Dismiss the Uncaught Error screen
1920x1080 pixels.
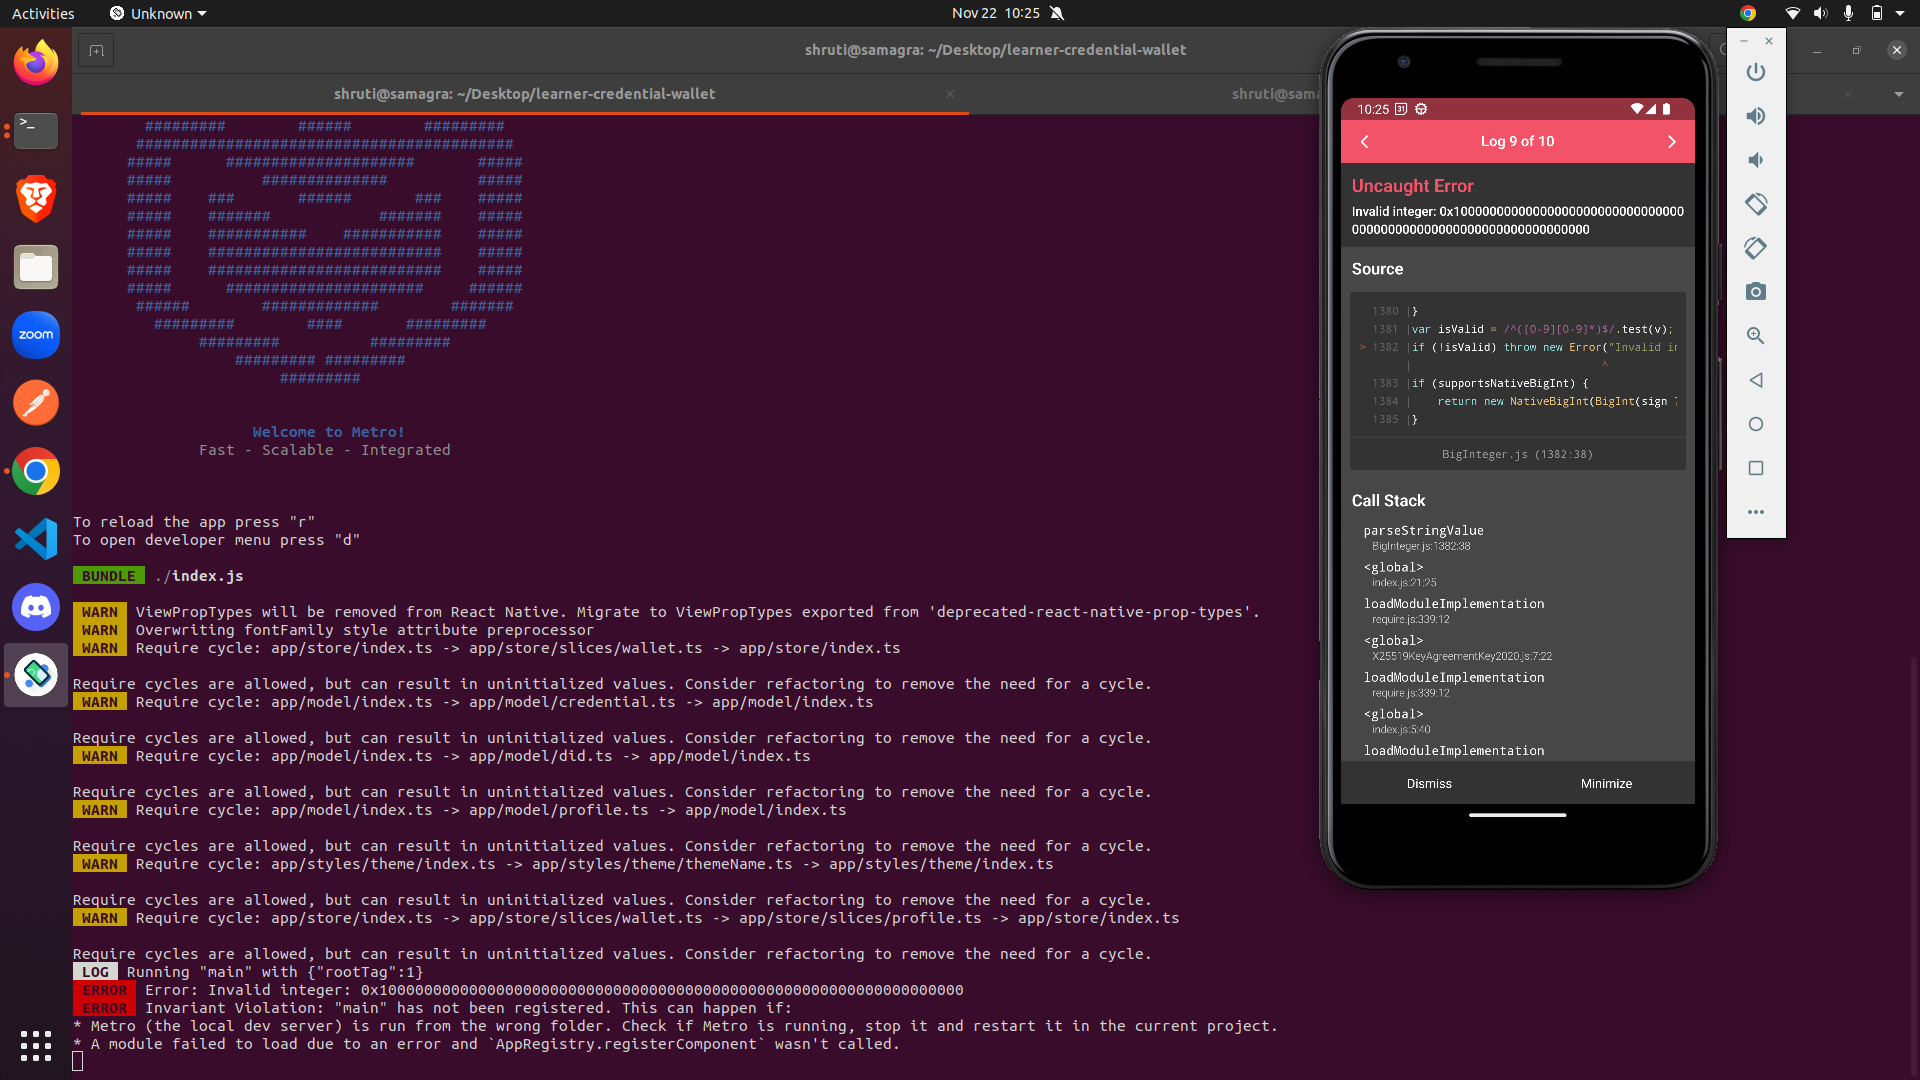(1428, 783)
